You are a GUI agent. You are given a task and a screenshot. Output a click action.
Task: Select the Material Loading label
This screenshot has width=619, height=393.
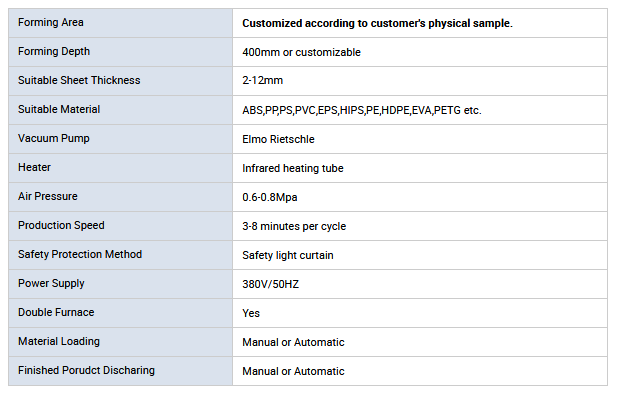[59, 341]
